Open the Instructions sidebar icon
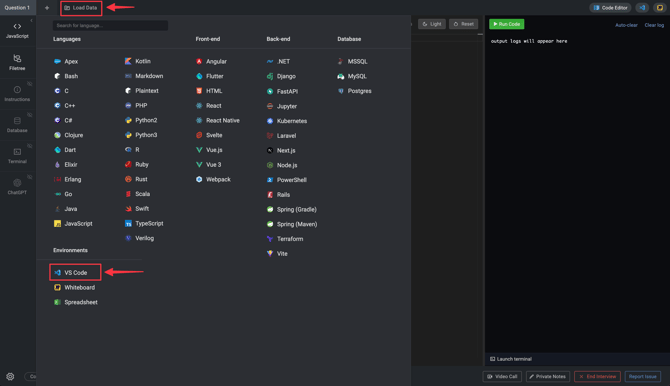Screen dimensions: 670x386 pyautogui.click(x=17, y=93)
